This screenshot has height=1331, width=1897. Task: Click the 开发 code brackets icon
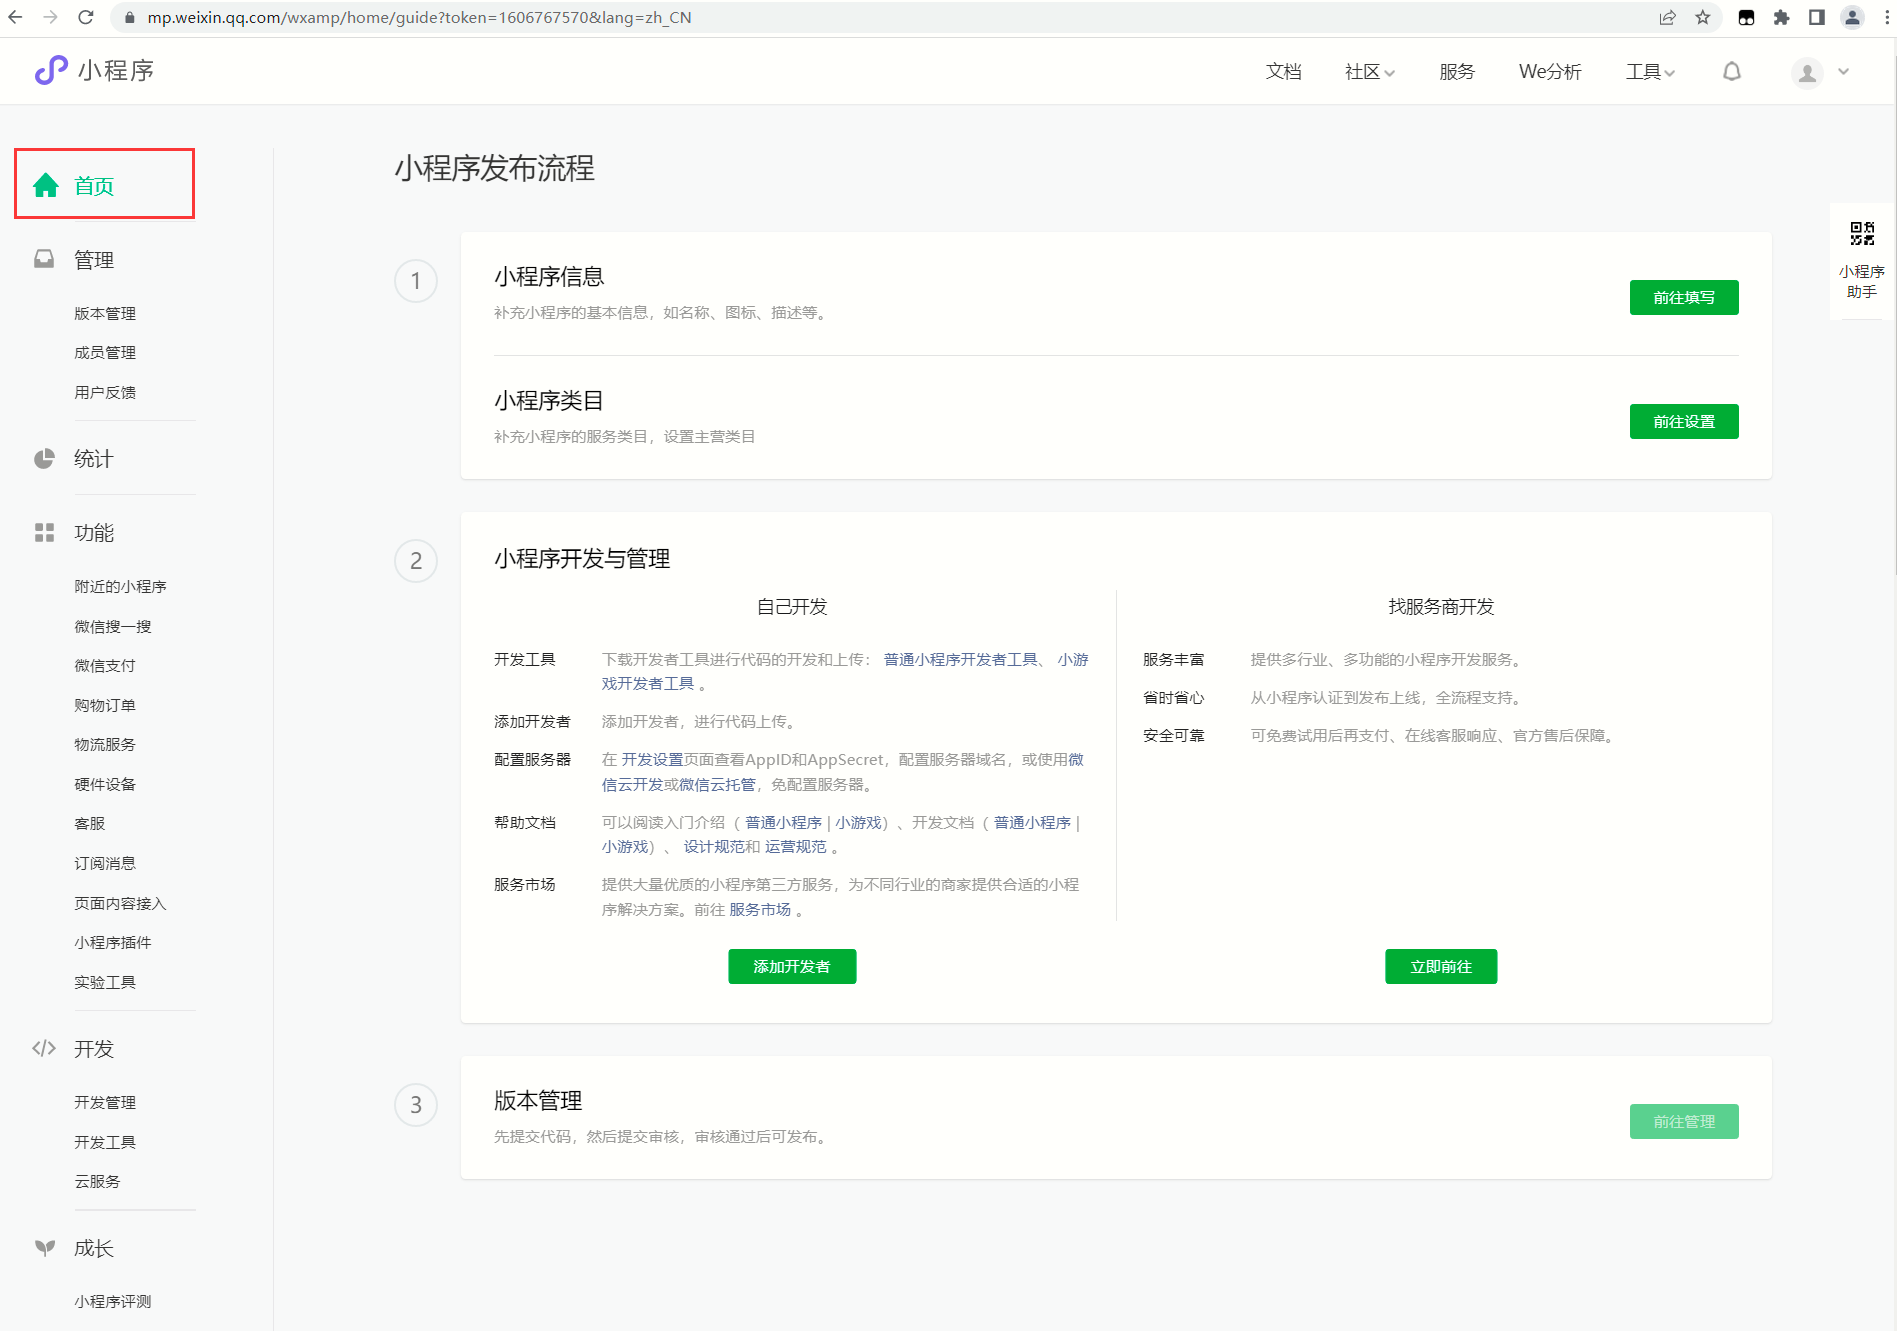click(44, 1048)
